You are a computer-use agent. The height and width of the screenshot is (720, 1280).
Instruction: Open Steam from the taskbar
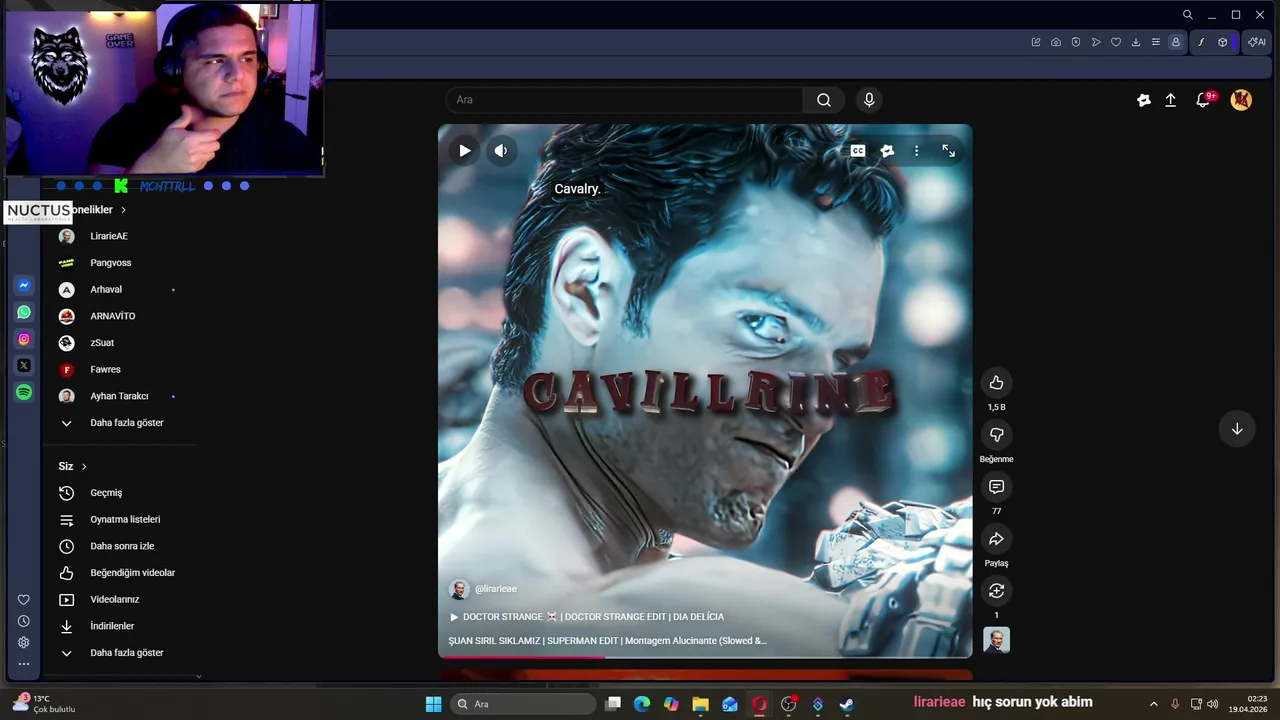pyautogui.click(x=847, y=704)
